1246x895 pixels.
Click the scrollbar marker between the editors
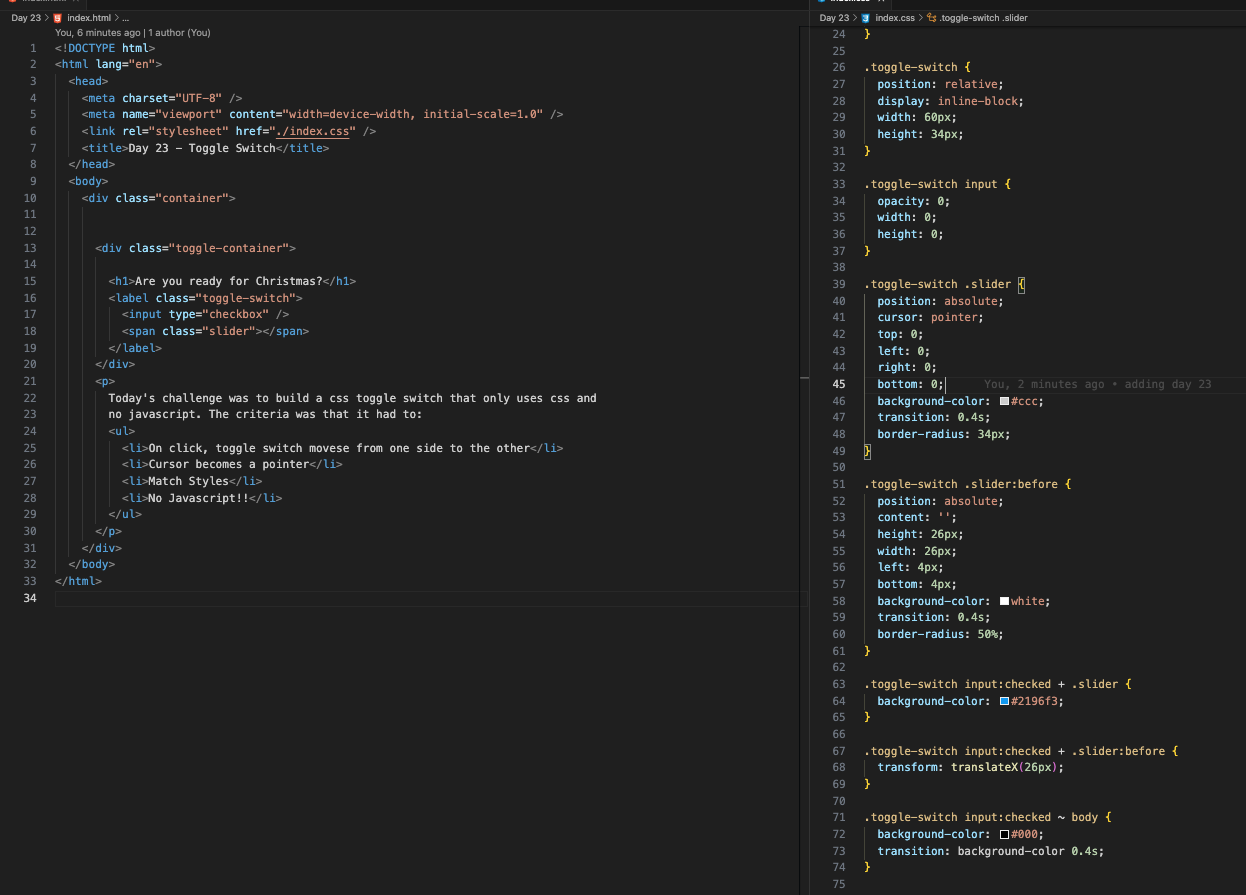tap(804, 378)
